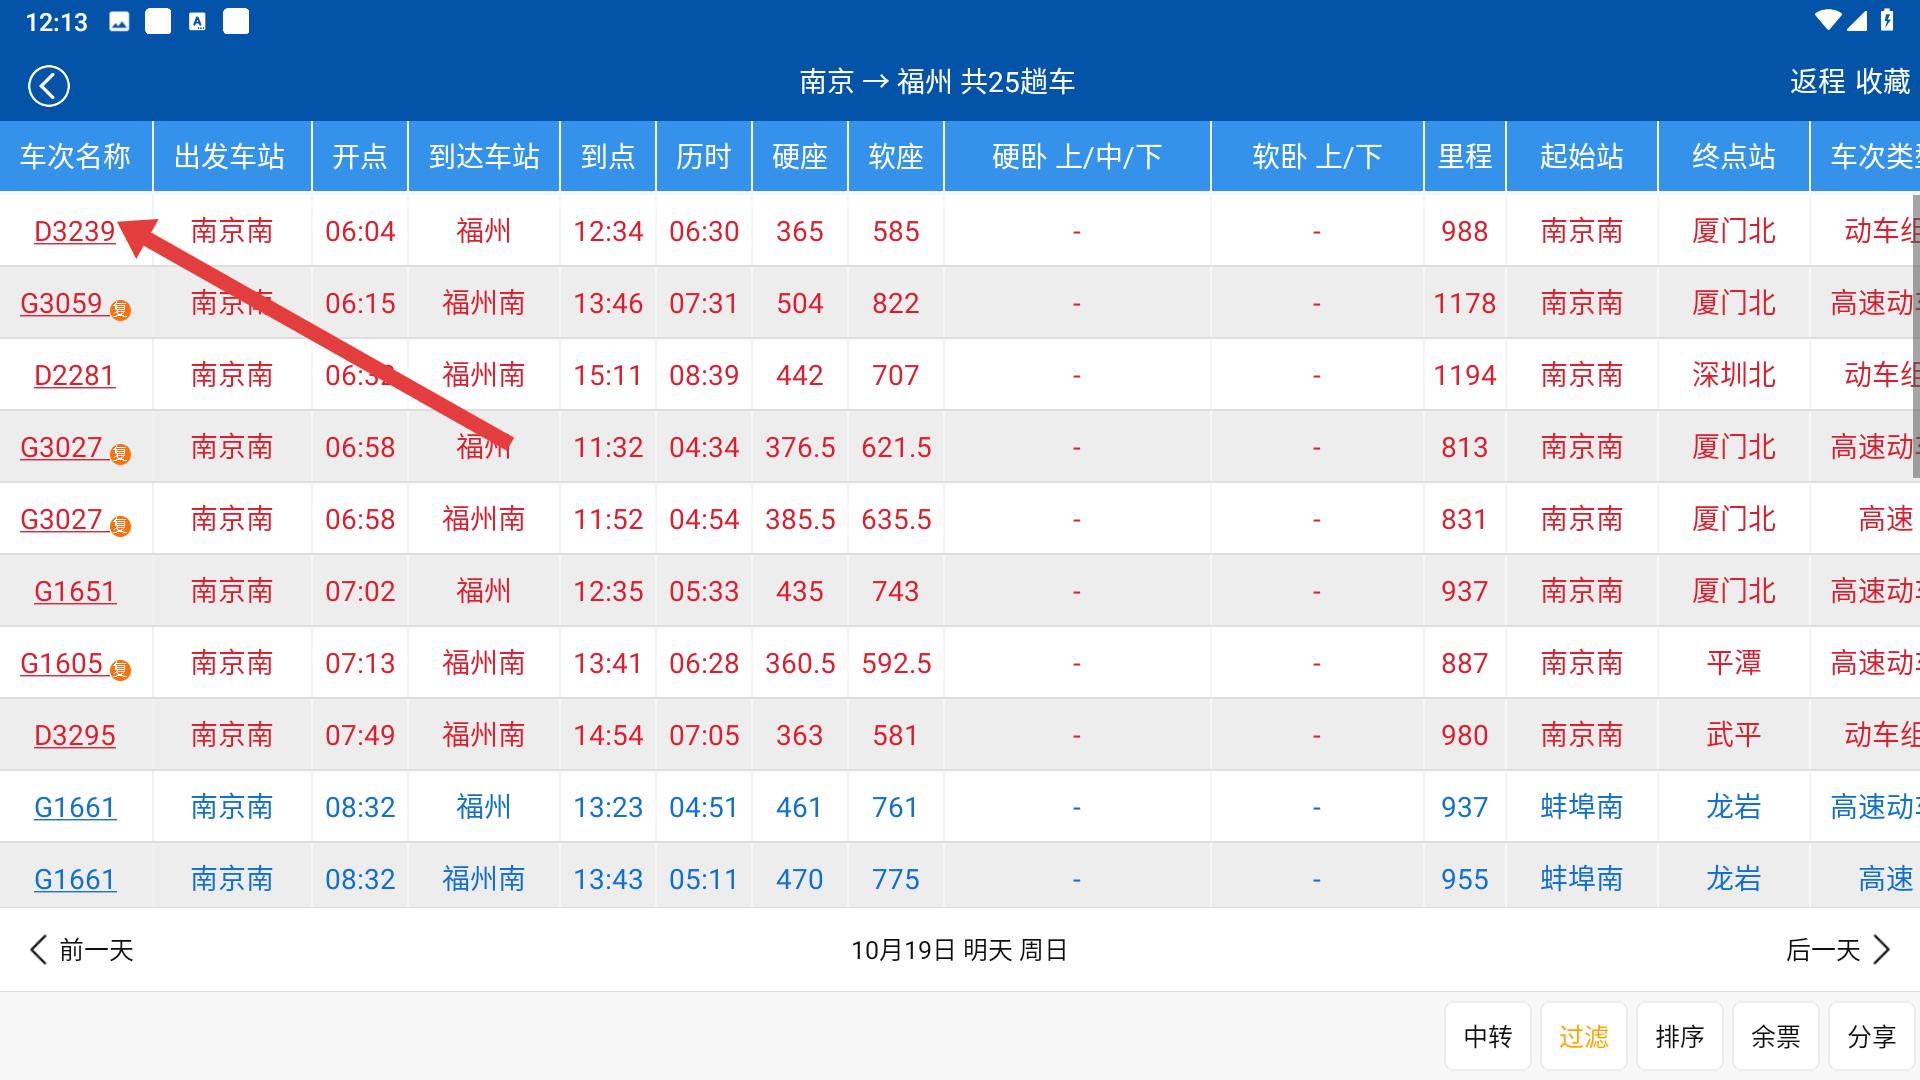Tap the 分享 share button
Image resolution: width=1920 pixels, height=1080 pixels.
click(x=1872, y=1036)
